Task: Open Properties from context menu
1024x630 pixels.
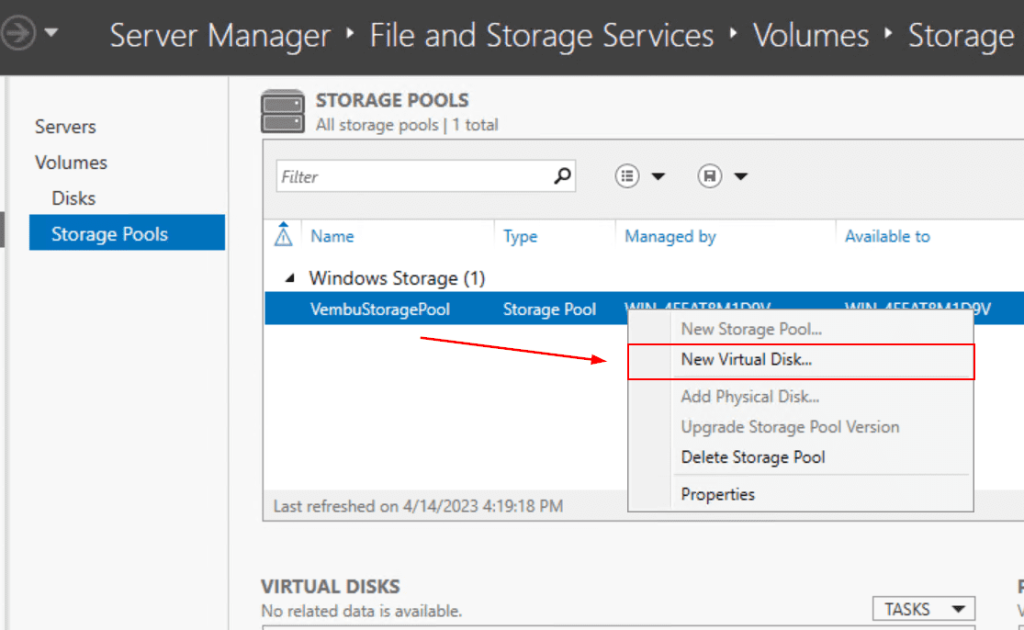Action: click(717, 494)
